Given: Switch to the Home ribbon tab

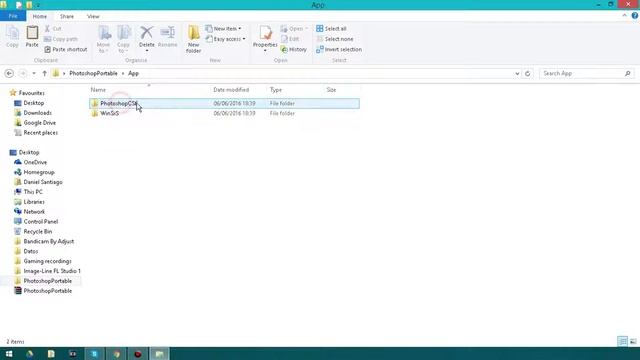Looking at the screenshot, I should (x=40, y=16).
